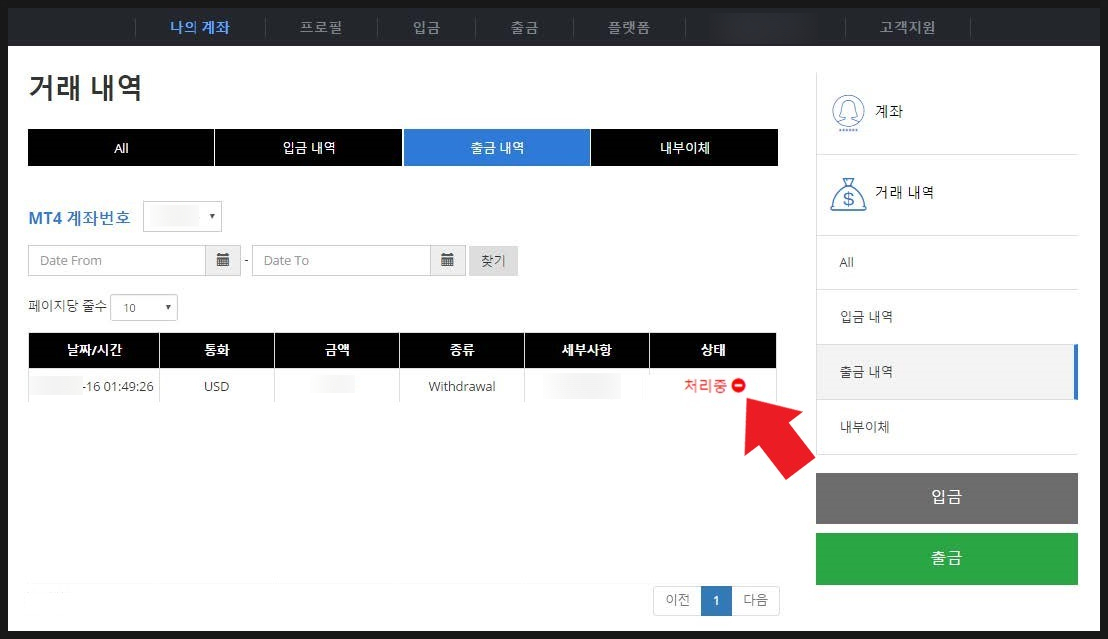Click the 계좌 user avatar icon
The height and width of the screenshot is (639, 1108).
[848, 112]
